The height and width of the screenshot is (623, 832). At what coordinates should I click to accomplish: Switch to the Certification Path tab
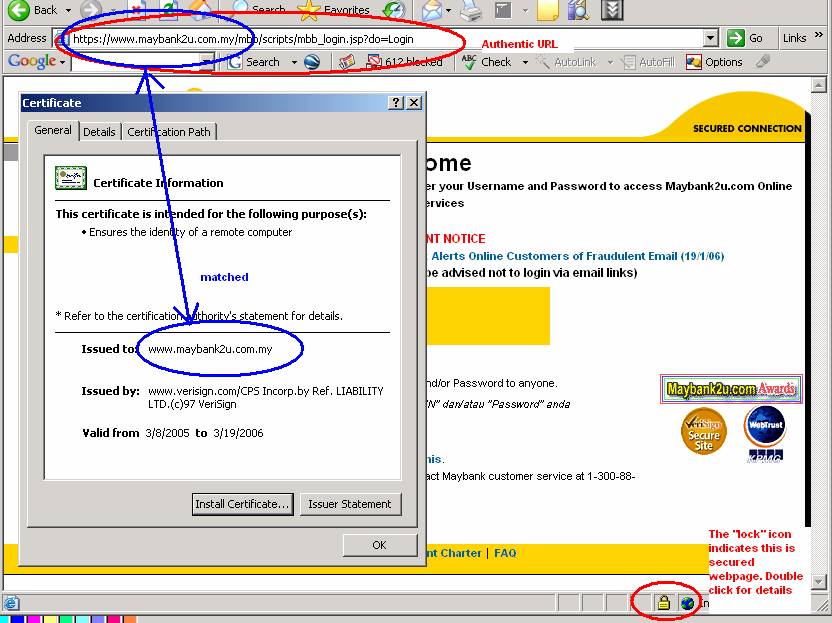[169, 132]
